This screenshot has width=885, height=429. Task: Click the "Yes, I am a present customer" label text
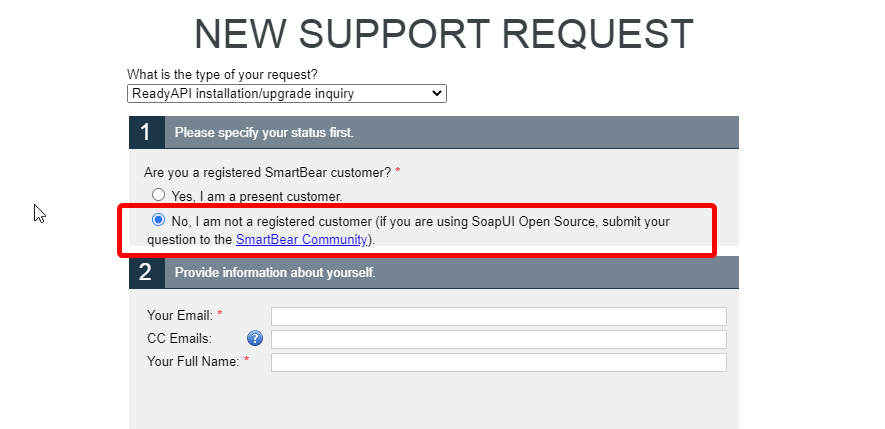click(257, 197)
